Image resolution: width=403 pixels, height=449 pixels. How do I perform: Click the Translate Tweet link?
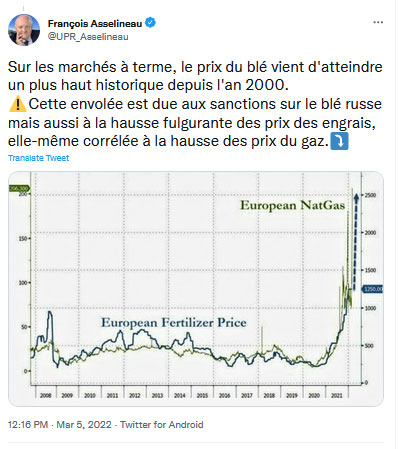tap(39, 158)
